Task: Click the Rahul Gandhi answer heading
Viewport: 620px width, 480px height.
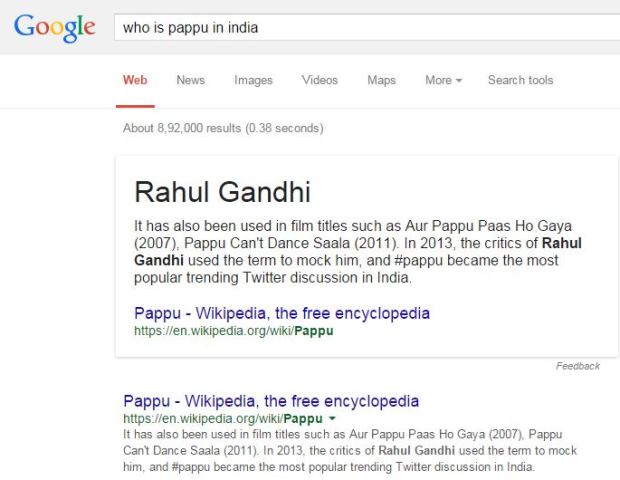Action: pos(222,192)
